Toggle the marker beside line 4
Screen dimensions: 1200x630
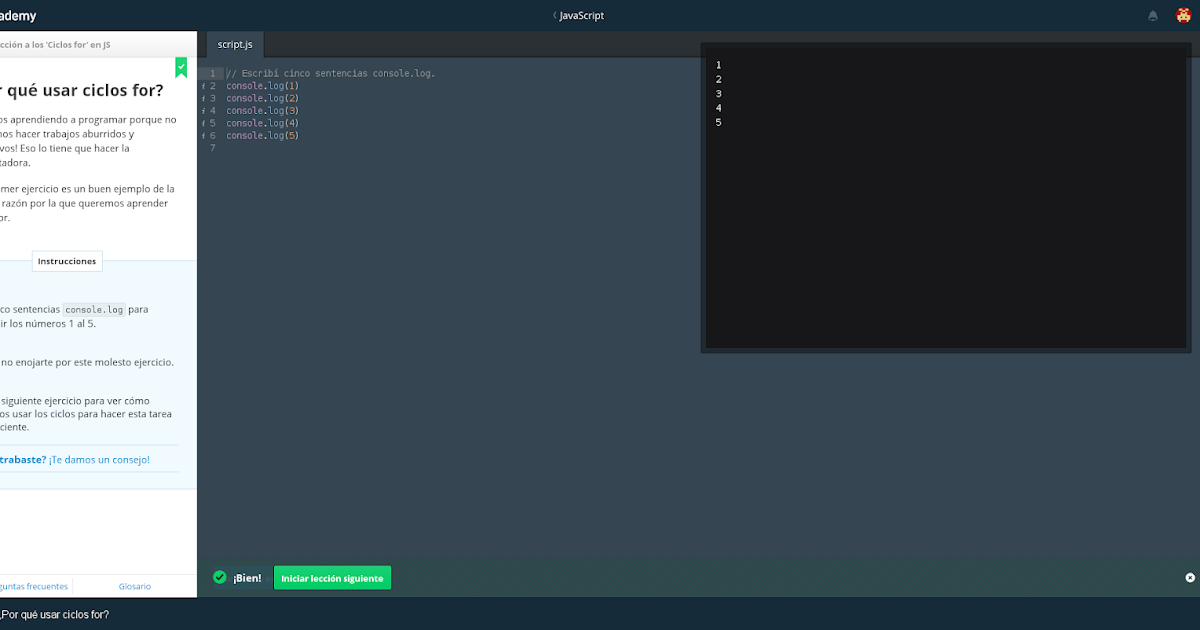pos(203,110)
